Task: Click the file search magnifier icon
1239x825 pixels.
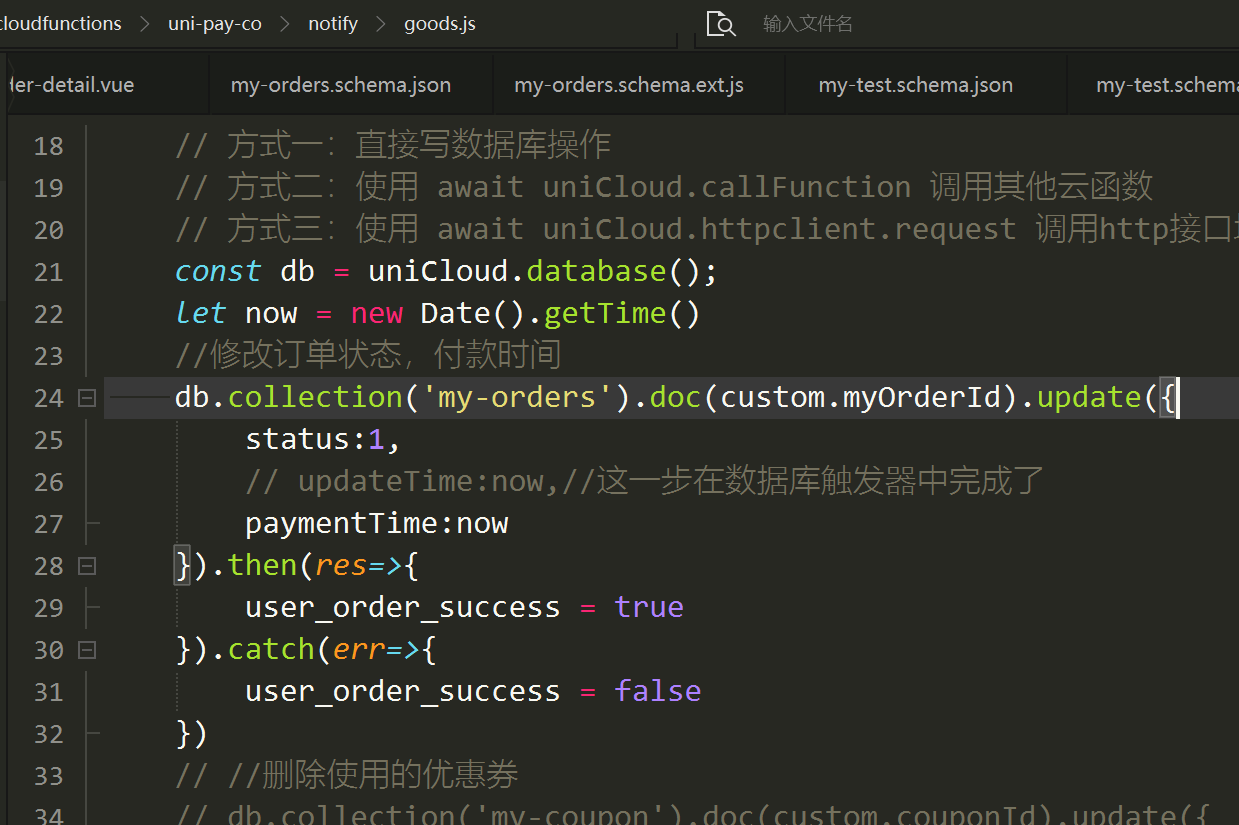Action: [720, 24]
